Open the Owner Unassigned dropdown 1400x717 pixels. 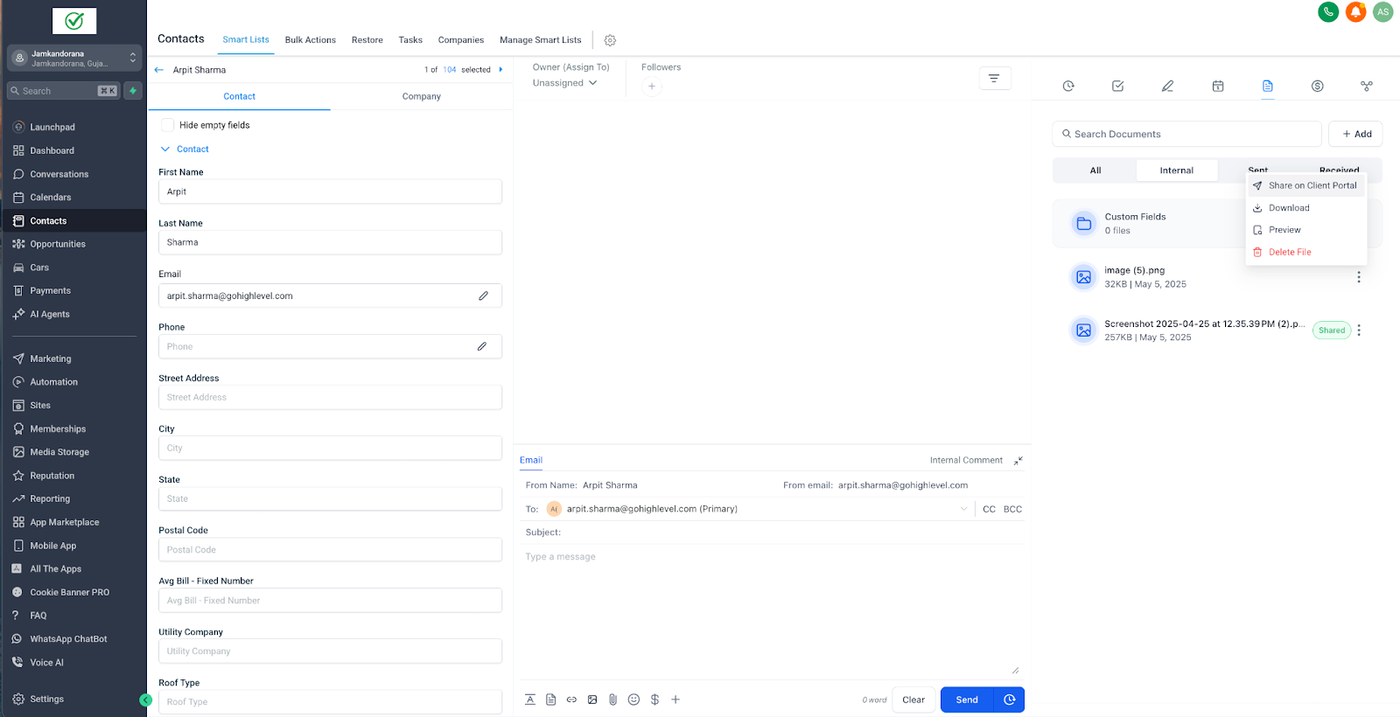point(565,83)
